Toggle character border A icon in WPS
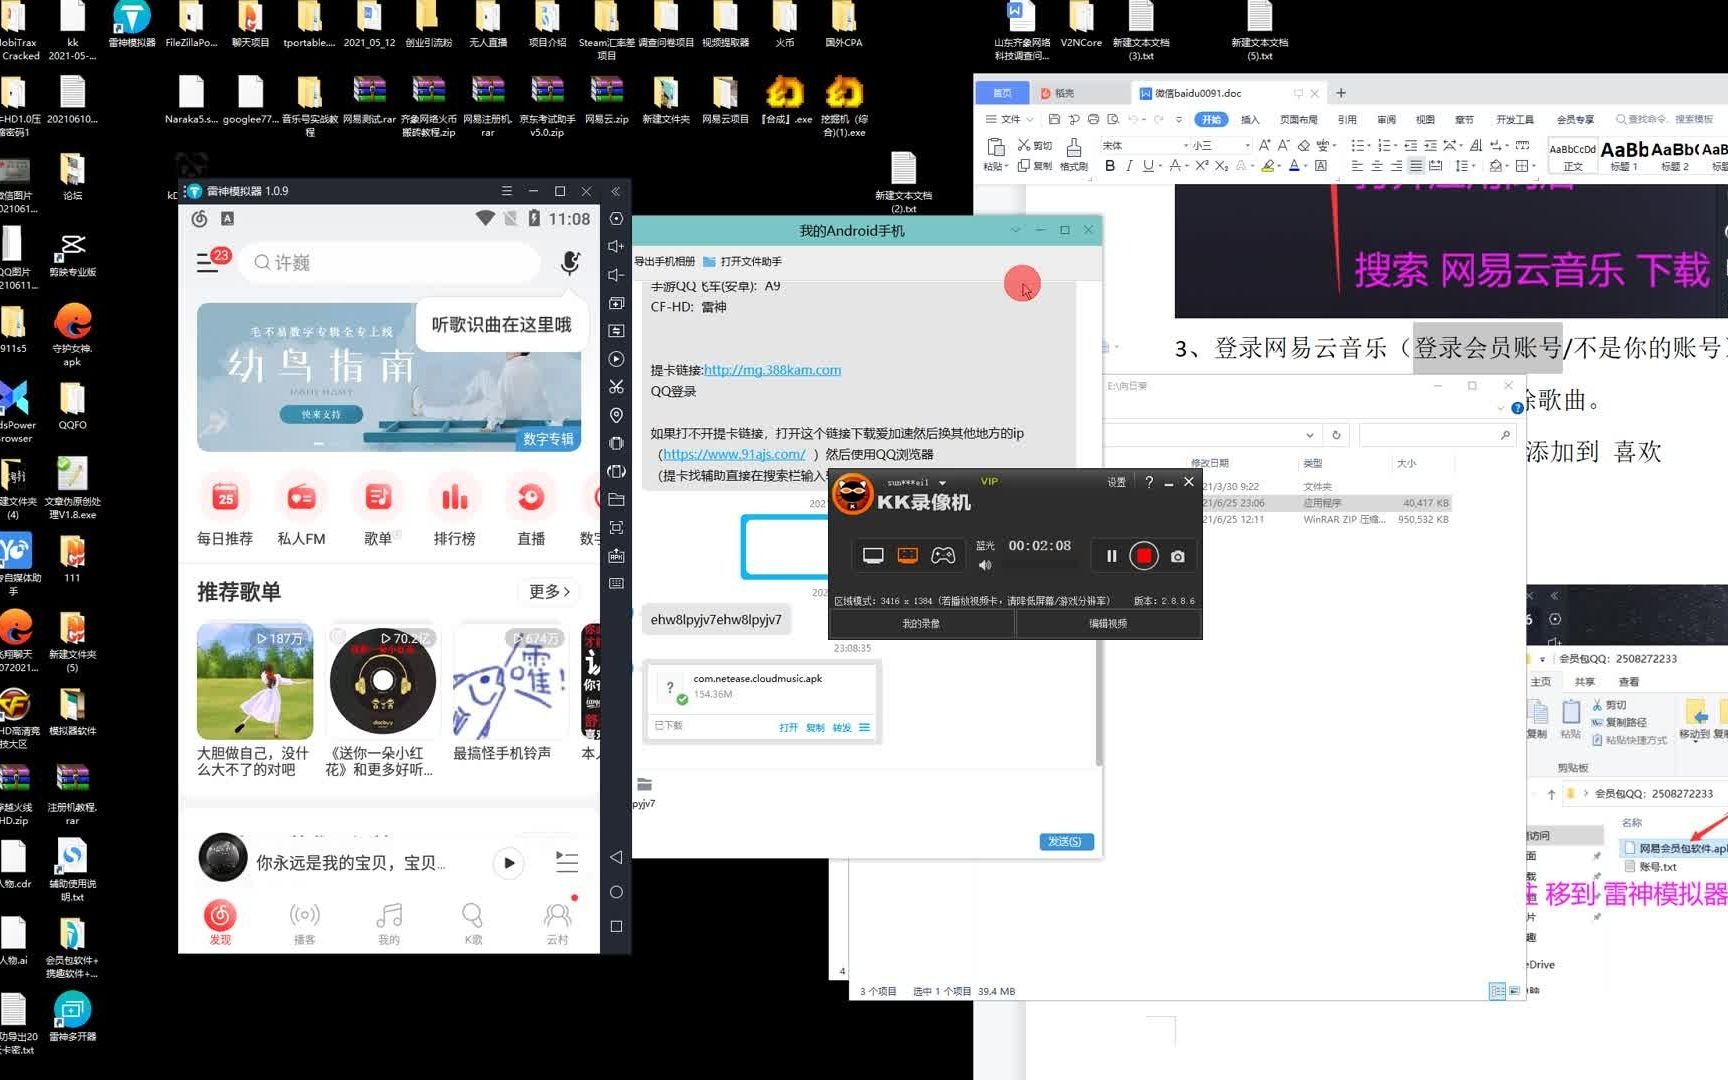The image size is (1728, 1080). click(1321, 166)
